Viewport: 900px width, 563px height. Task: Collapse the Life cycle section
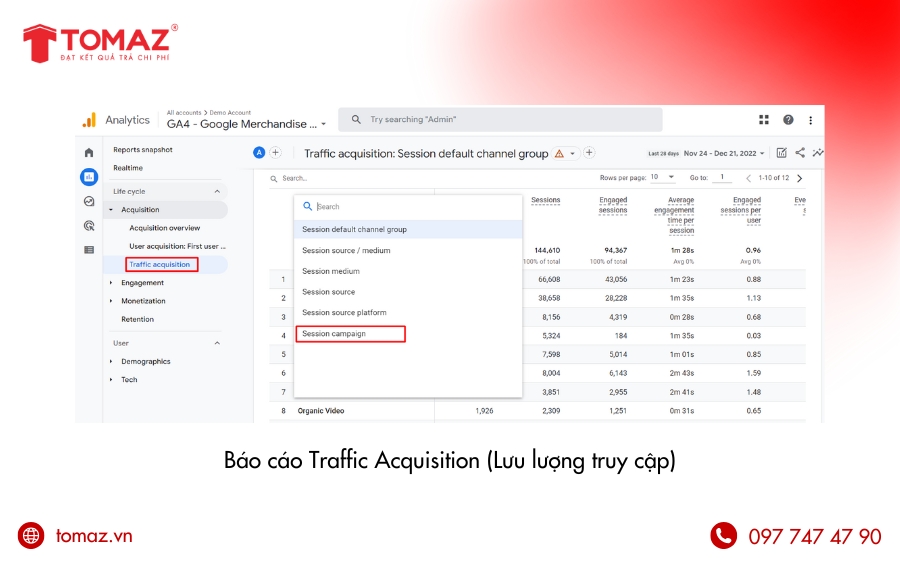tap(217, 192)
